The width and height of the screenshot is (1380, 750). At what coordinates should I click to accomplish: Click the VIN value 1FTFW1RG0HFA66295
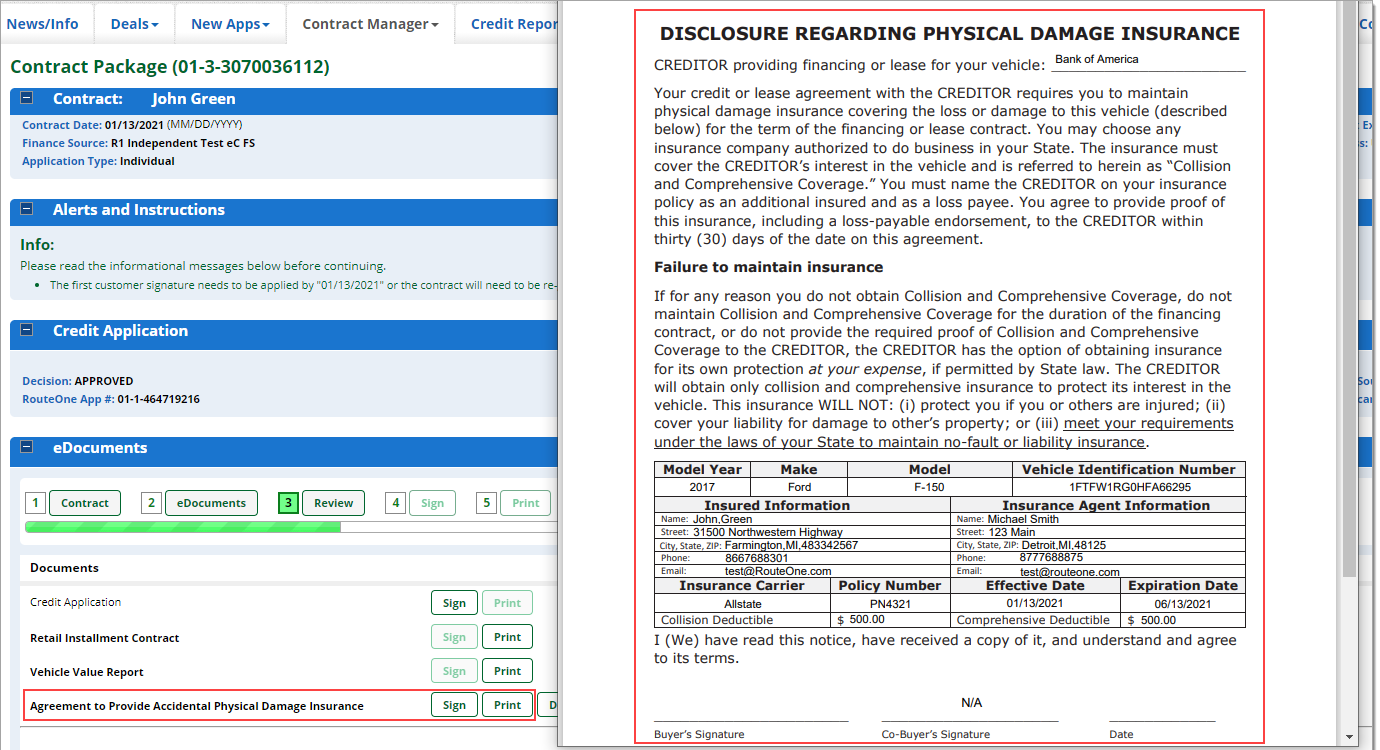click(x=1130, y=487)
